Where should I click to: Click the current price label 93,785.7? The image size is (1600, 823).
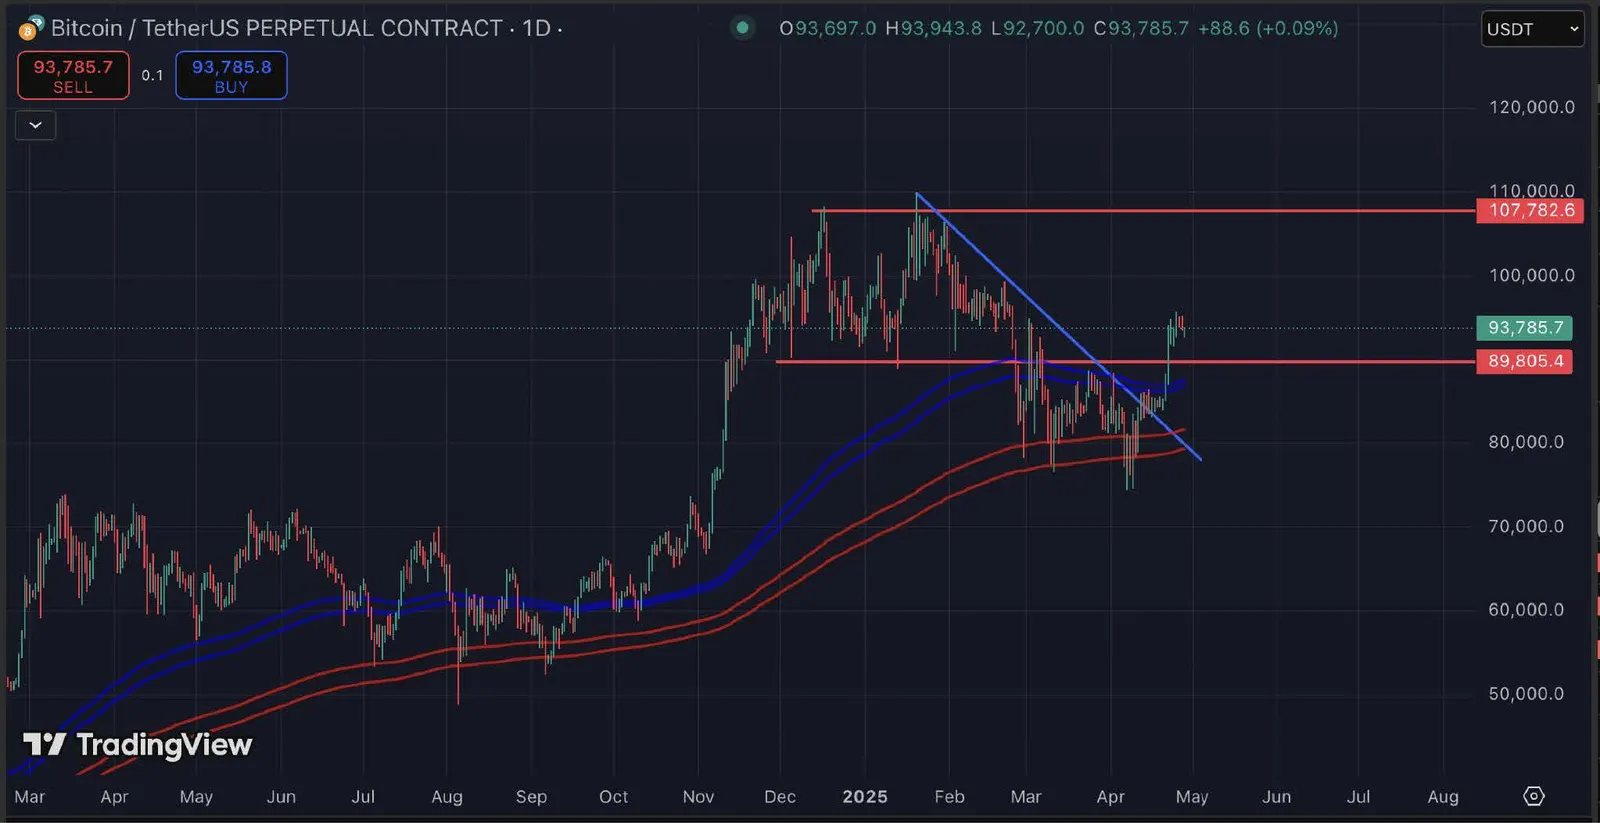click(x=1525, y=328)
